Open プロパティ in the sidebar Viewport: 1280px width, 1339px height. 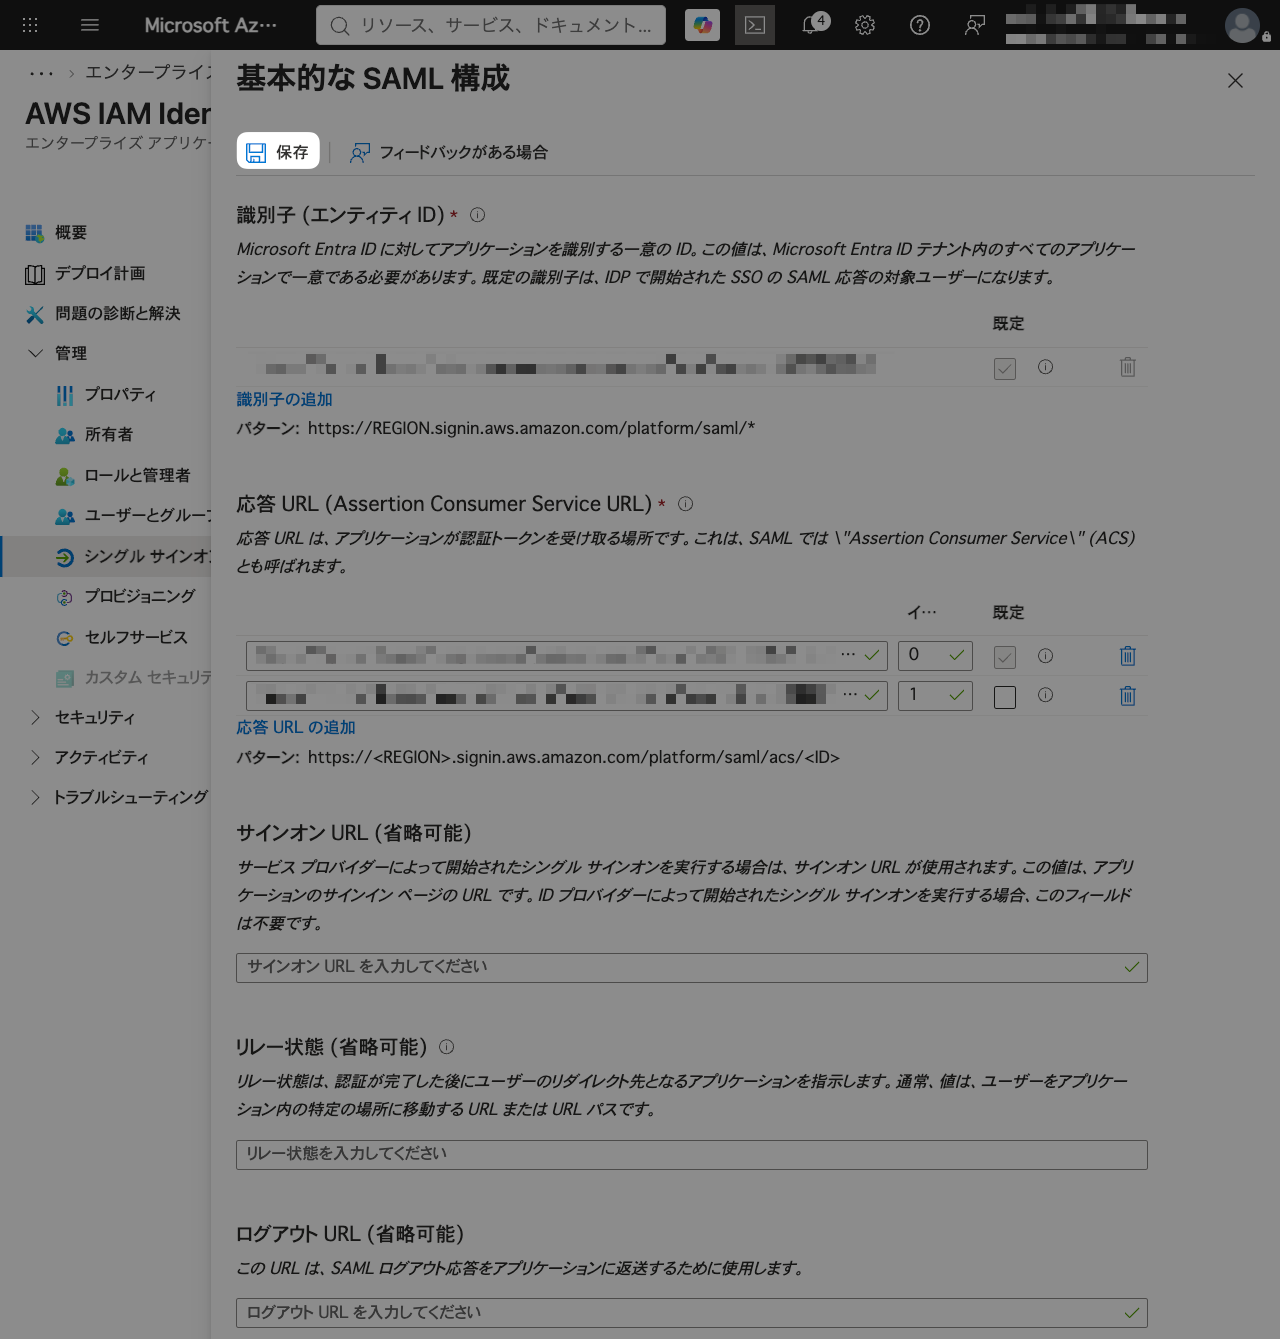106,395
